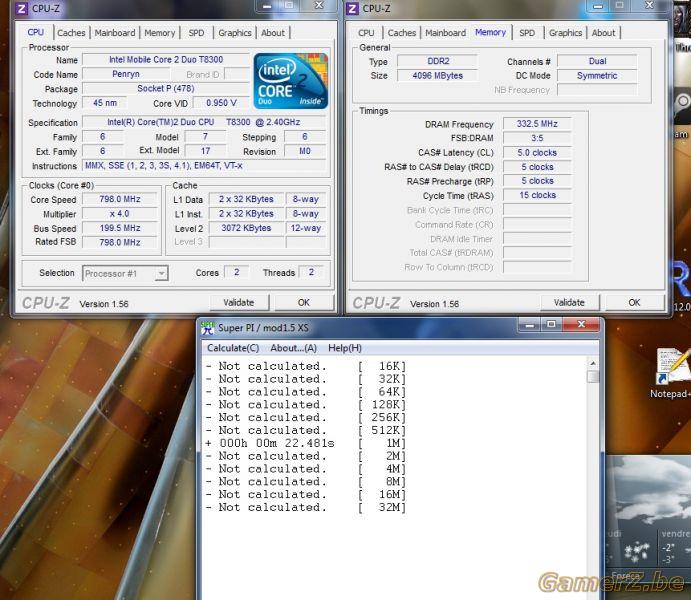
Task: Click the Channels # value 'Dual'
Action: (x=597, y=61)
